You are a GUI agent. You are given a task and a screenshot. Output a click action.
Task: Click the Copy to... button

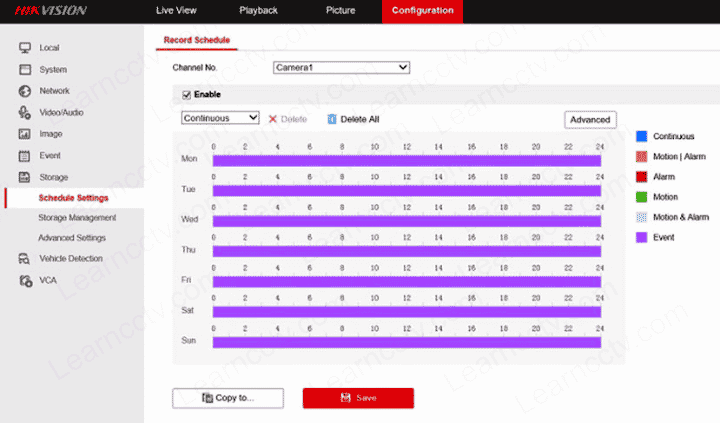click(228, 398)
